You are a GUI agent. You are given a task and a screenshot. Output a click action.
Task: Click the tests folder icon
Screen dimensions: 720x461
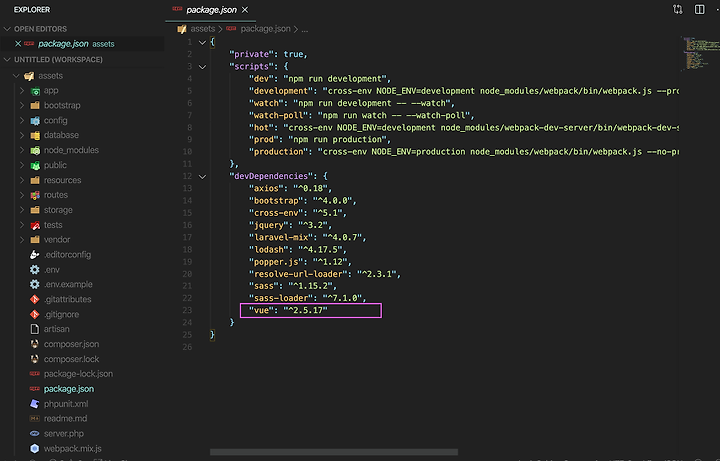coord(35,225)
